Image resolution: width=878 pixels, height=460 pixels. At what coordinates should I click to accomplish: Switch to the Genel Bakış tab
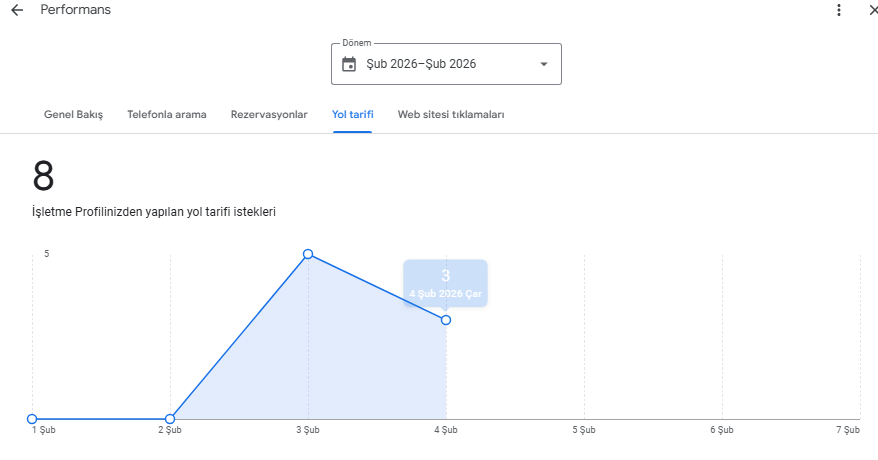(x=73, y=115)
